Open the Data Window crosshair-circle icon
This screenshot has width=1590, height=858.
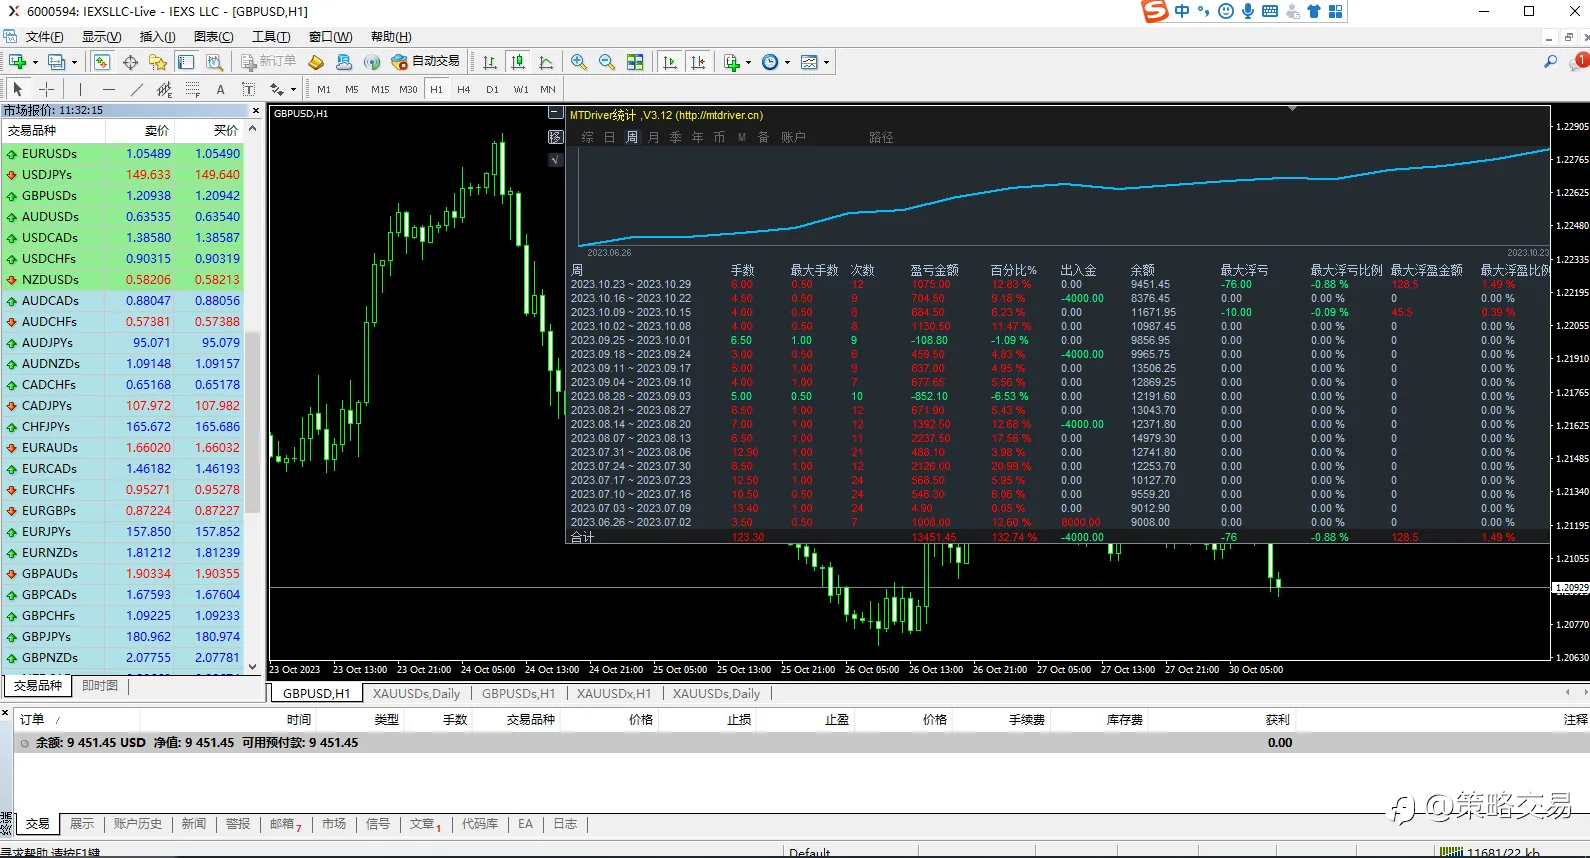pos(130,62)
